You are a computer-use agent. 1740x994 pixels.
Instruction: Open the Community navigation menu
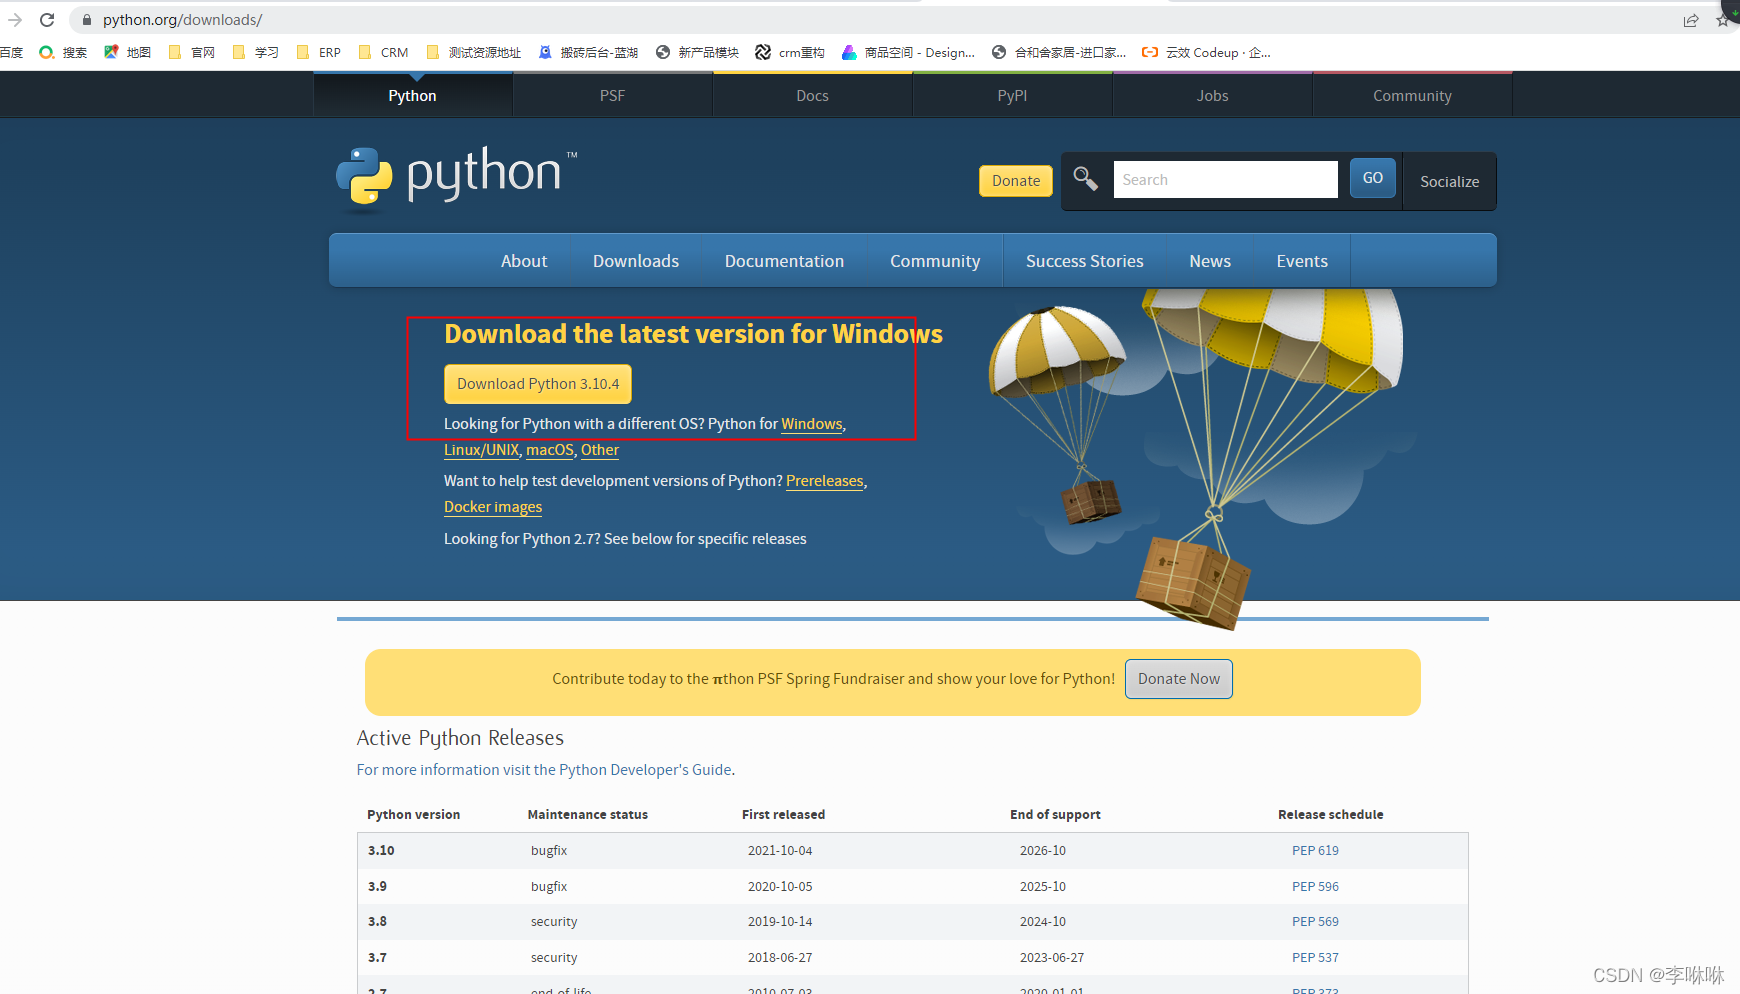[935, 261]
